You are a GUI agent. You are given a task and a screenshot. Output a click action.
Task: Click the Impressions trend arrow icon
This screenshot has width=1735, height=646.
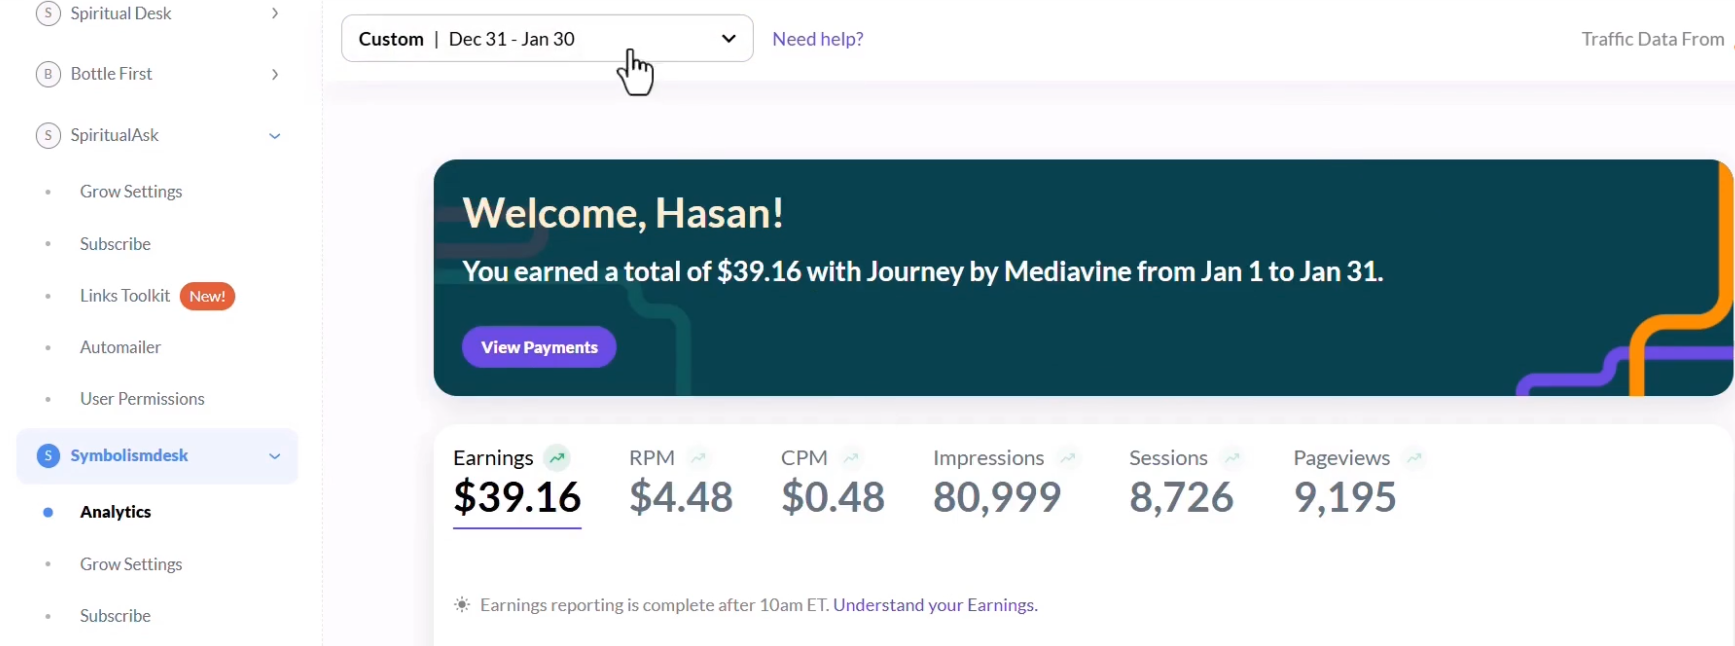(x=1068, y=458)
